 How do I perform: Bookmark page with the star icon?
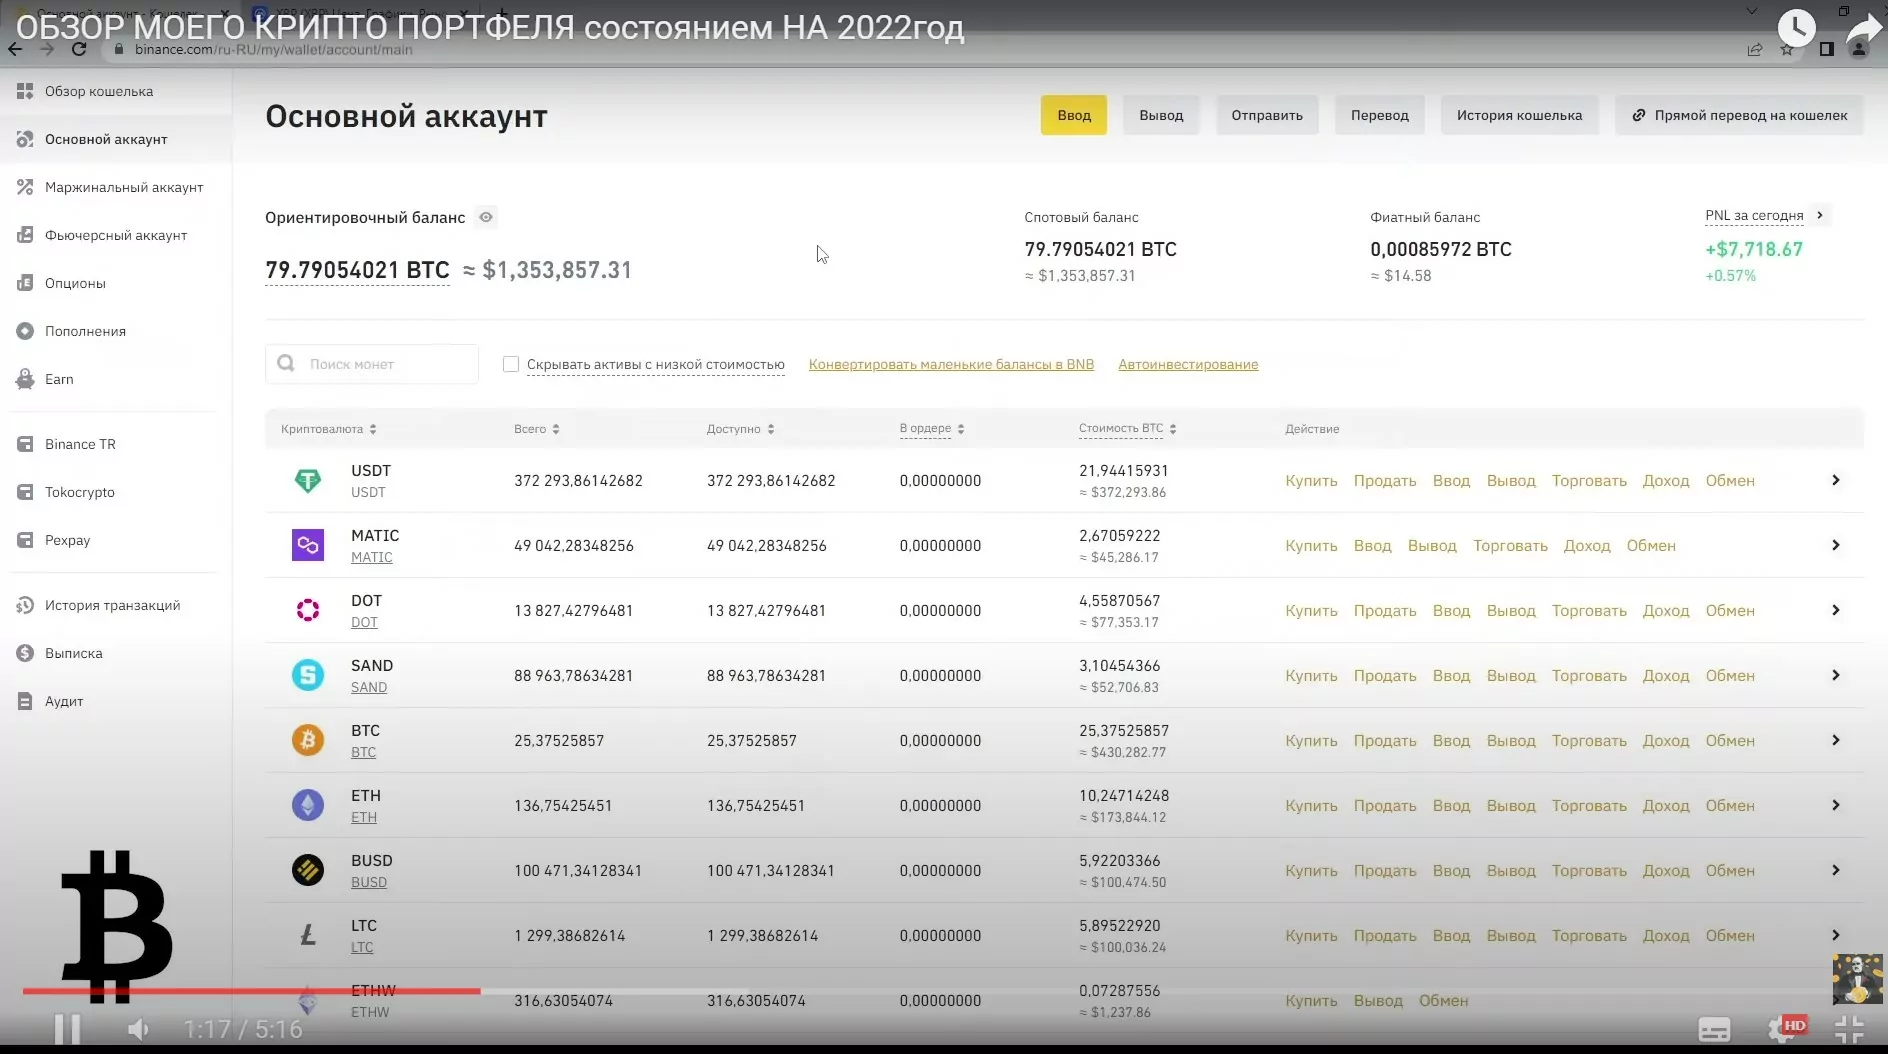[x=1787, y=49]
